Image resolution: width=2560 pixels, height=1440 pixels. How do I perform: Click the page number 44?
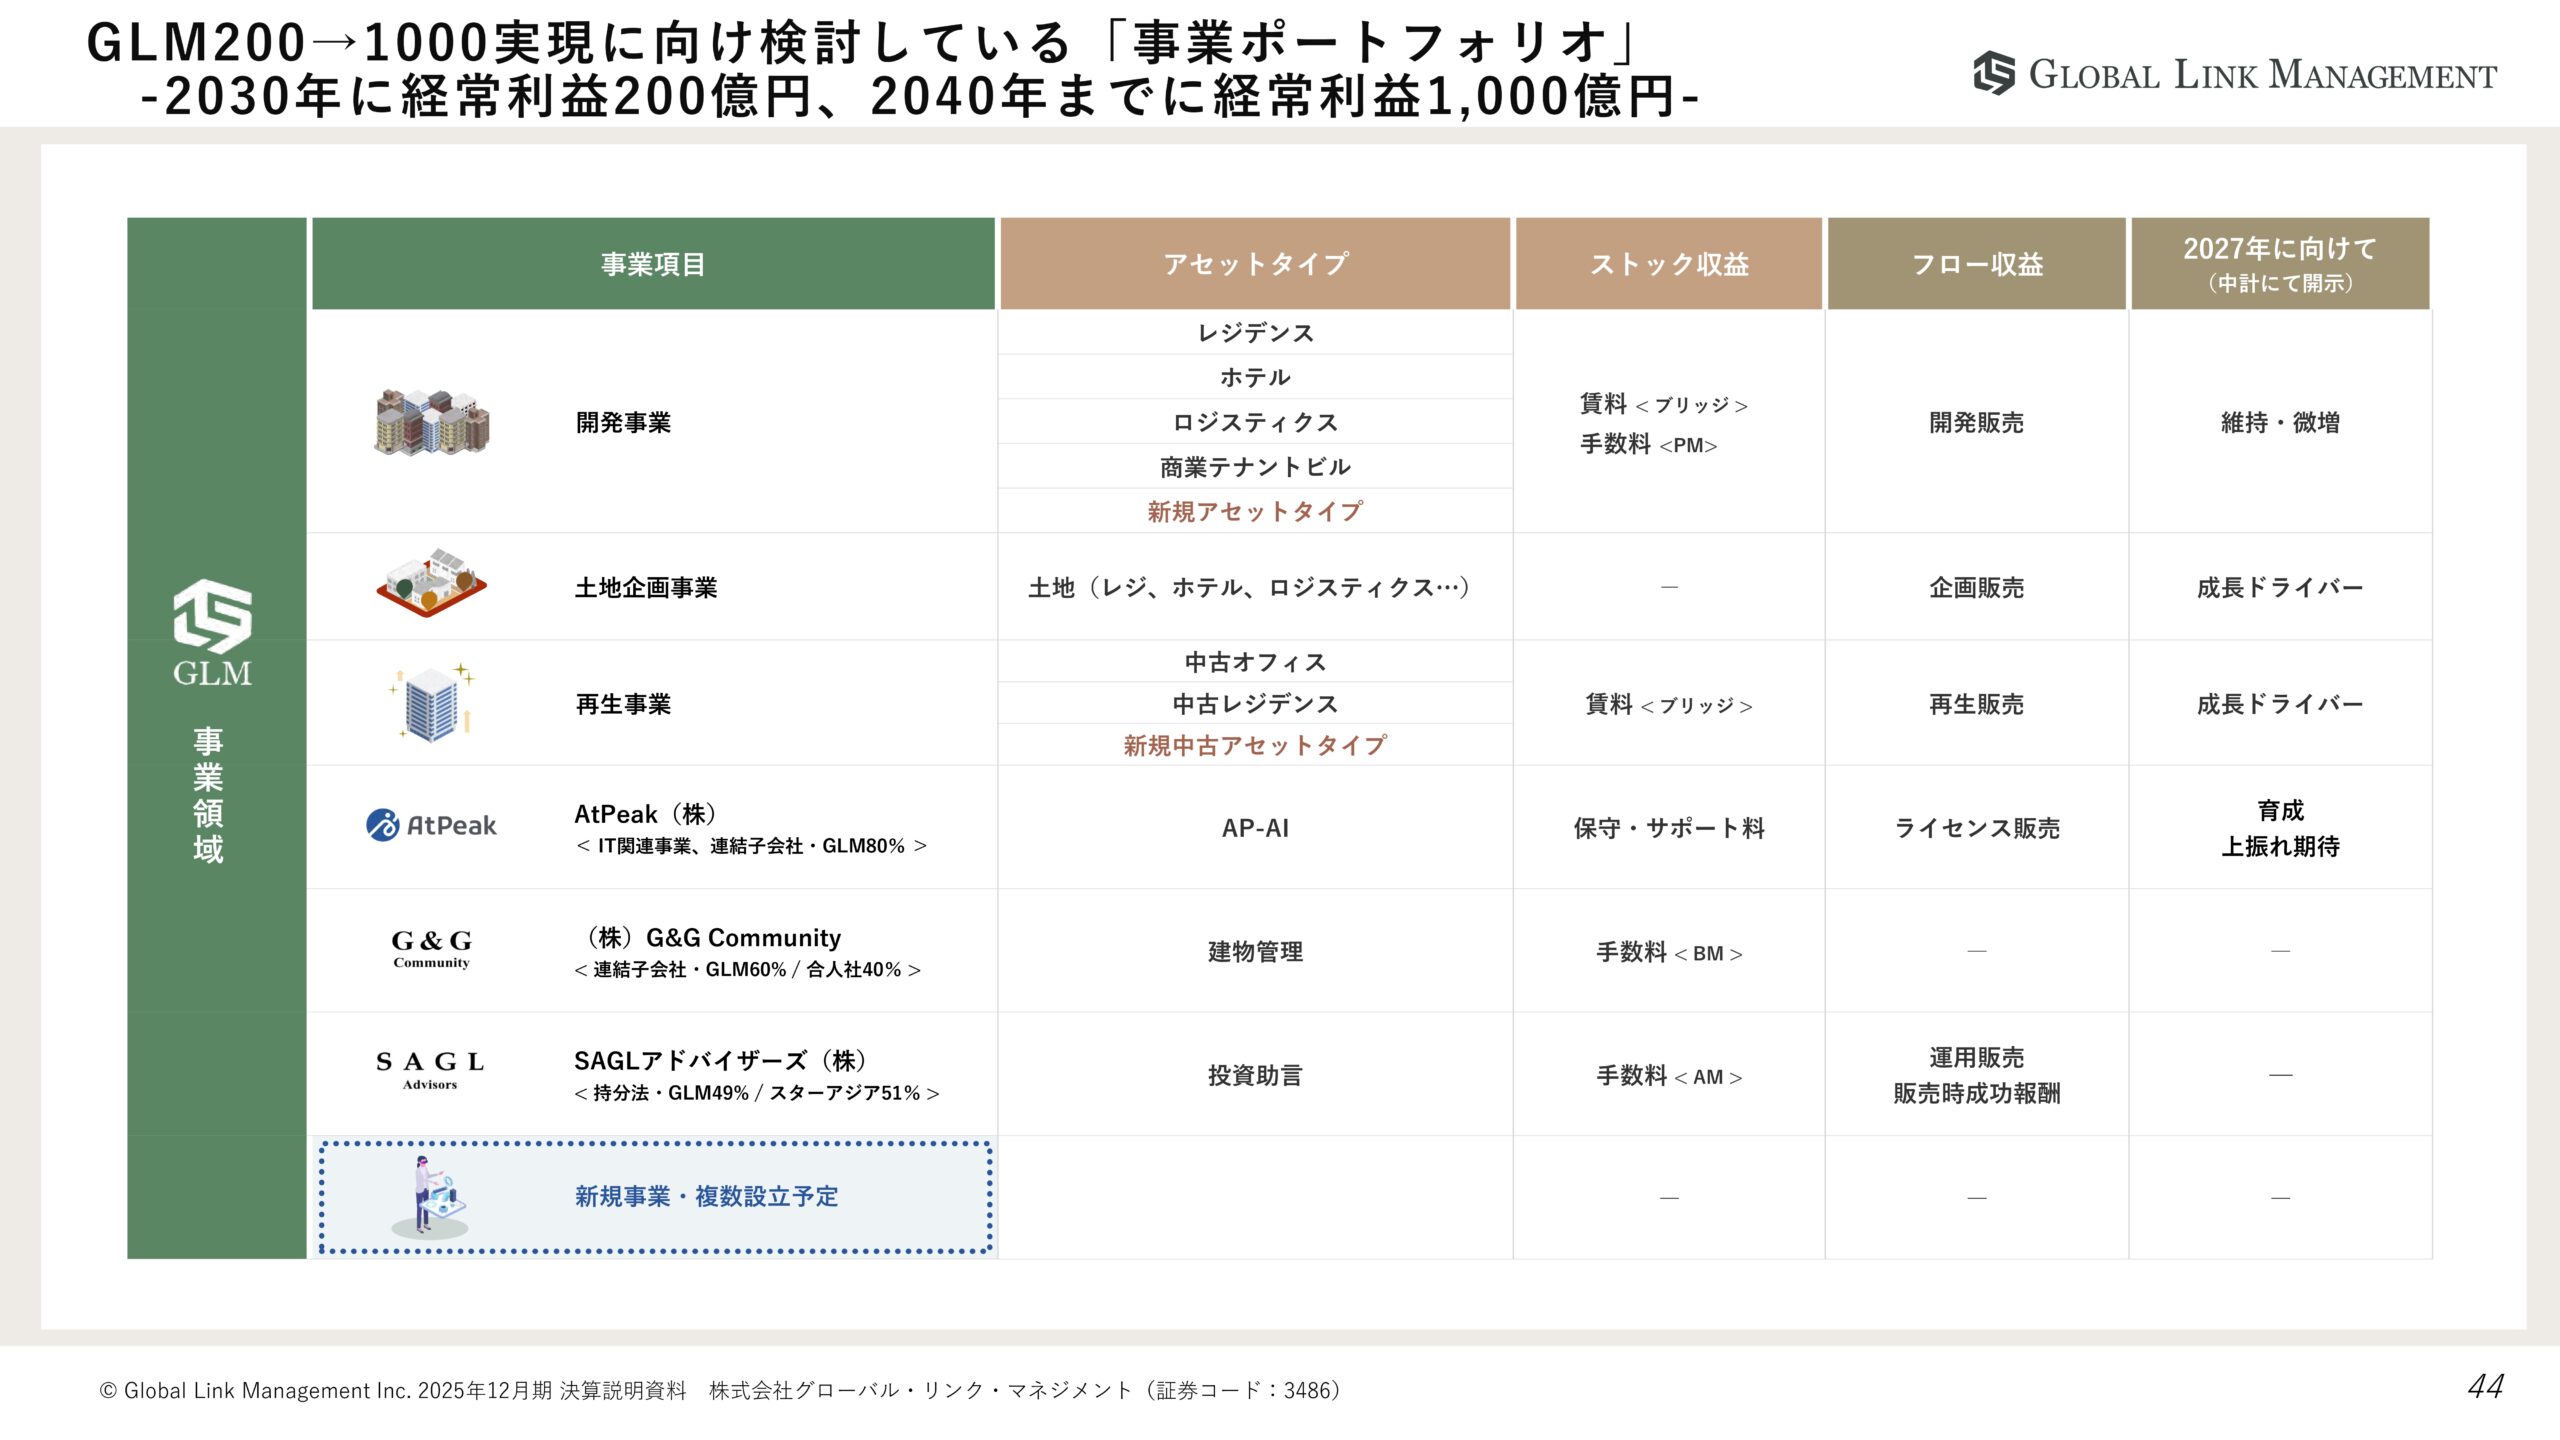pos(2485,1386)
